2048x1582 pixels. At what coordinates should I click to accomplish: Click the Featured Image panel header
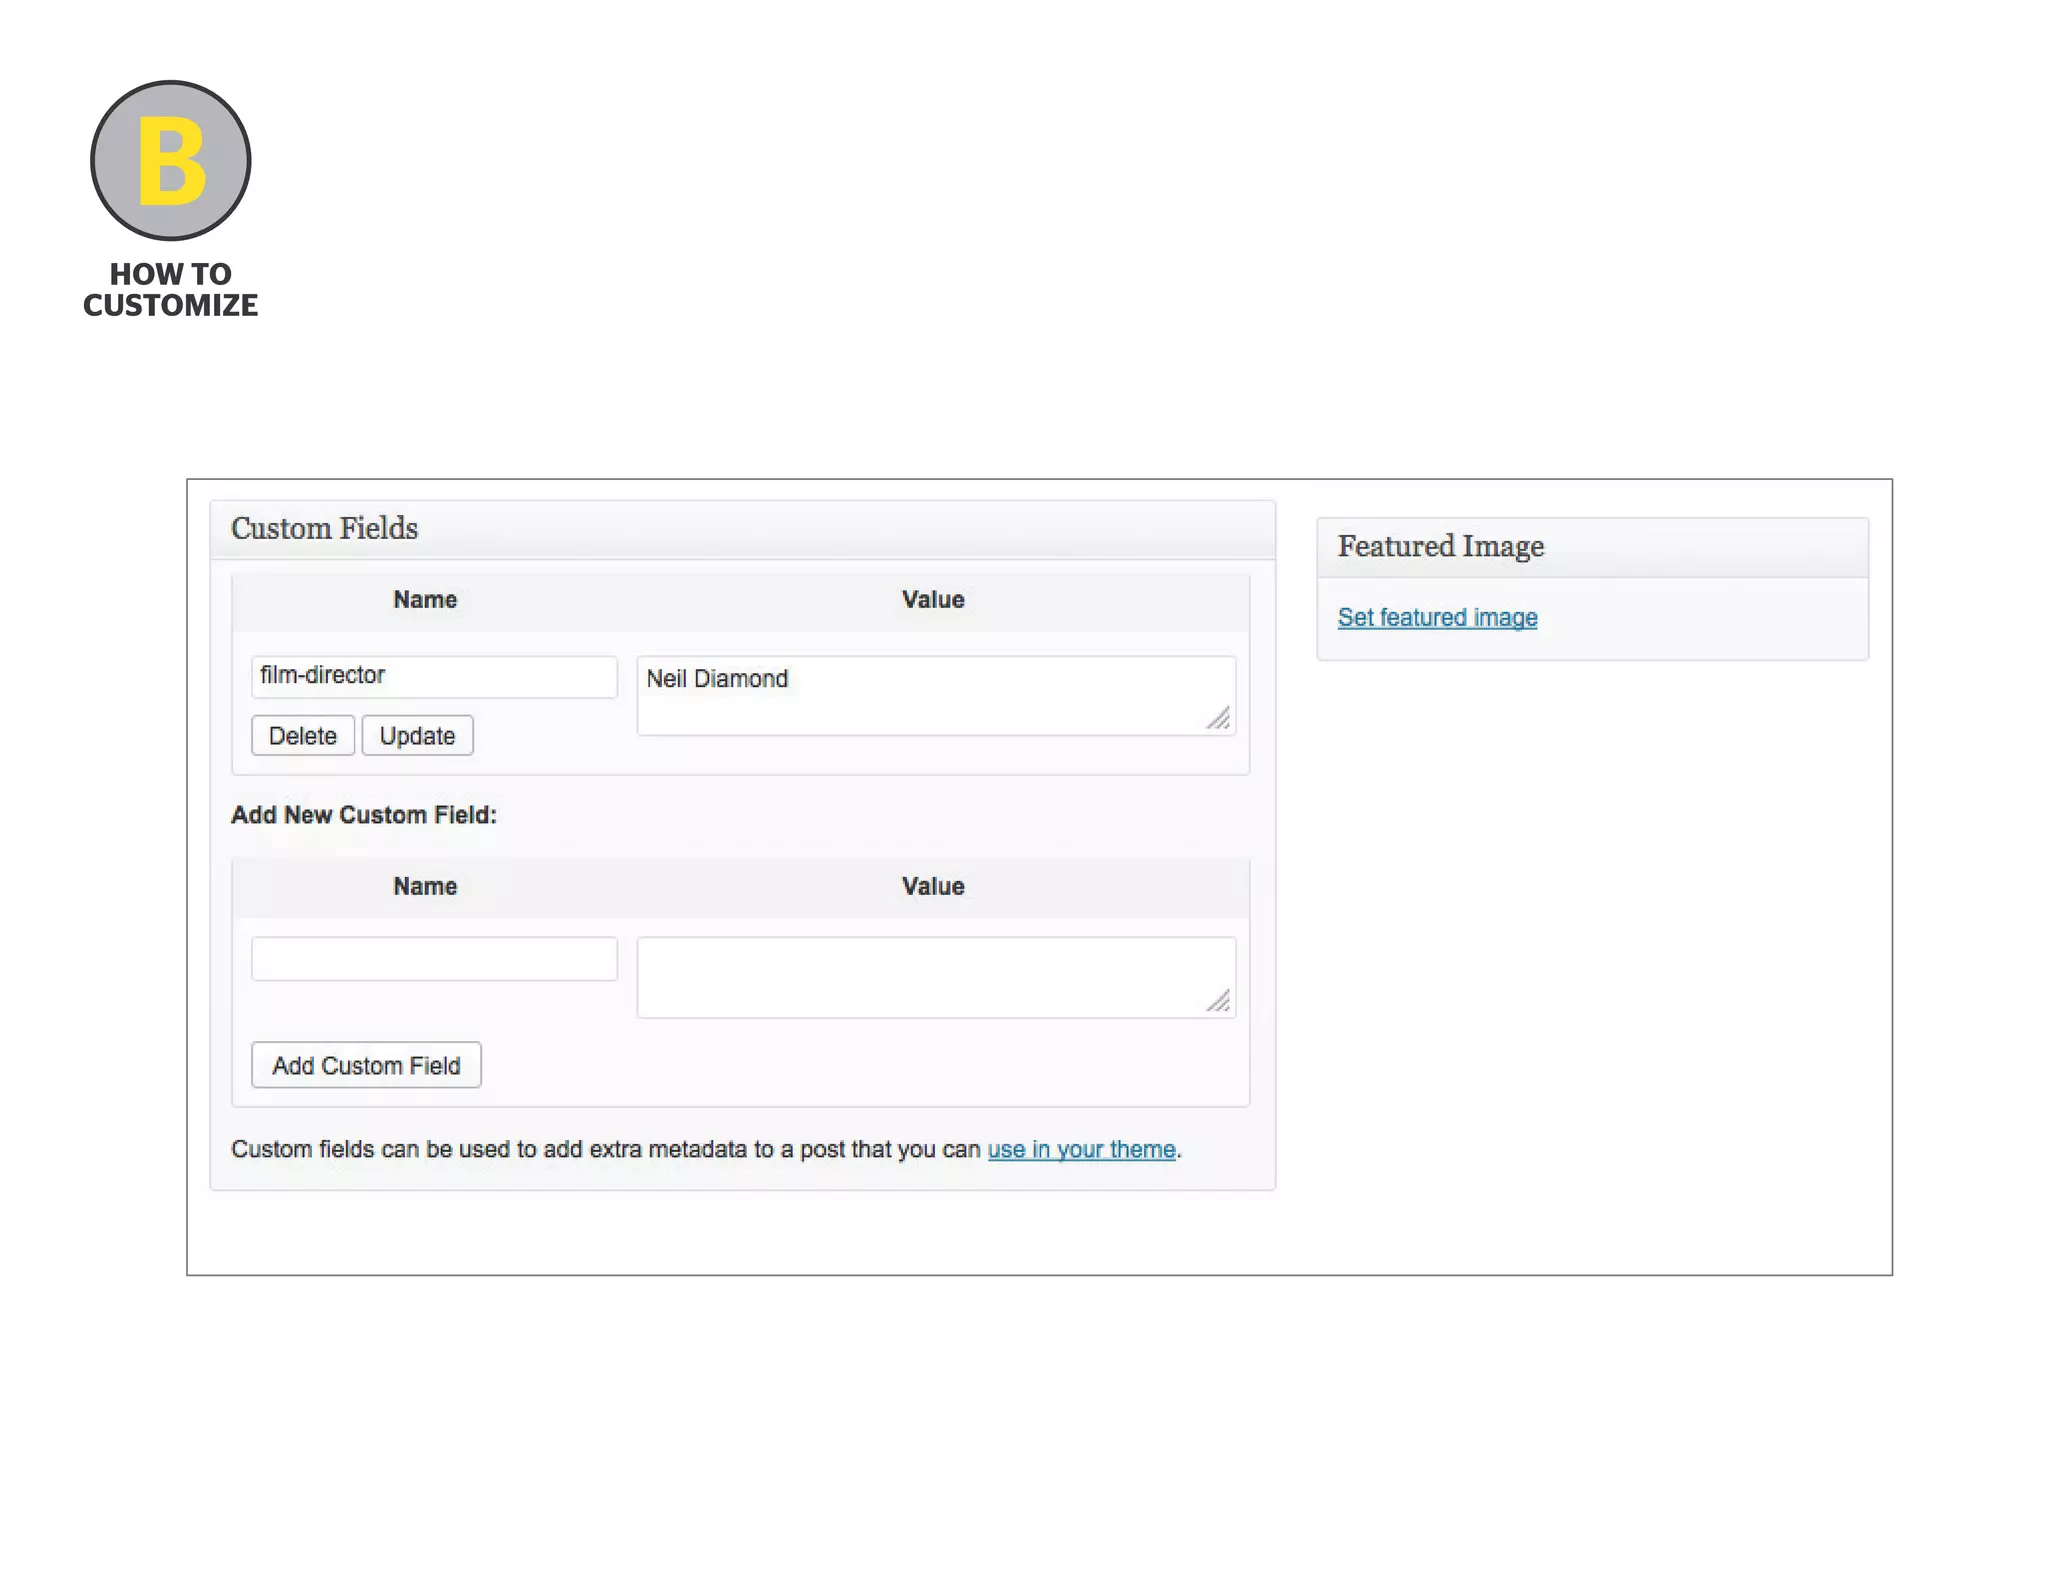coord(1592,547)
